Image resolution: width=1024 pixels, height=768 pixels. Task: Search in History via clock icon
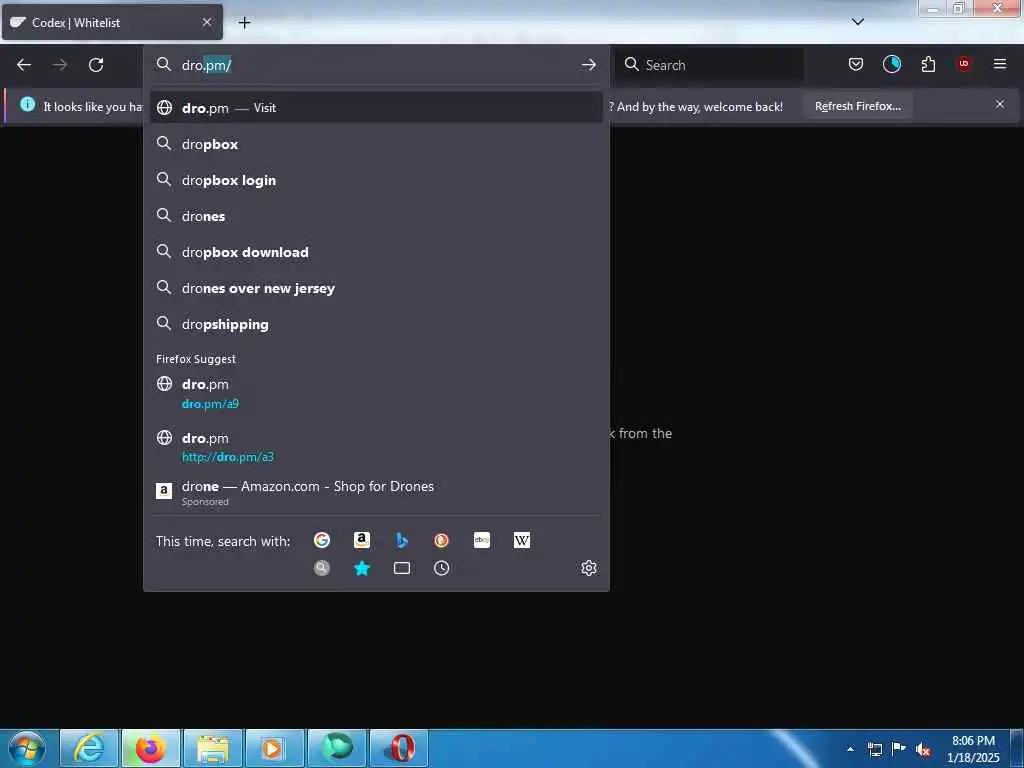point(441,568)
